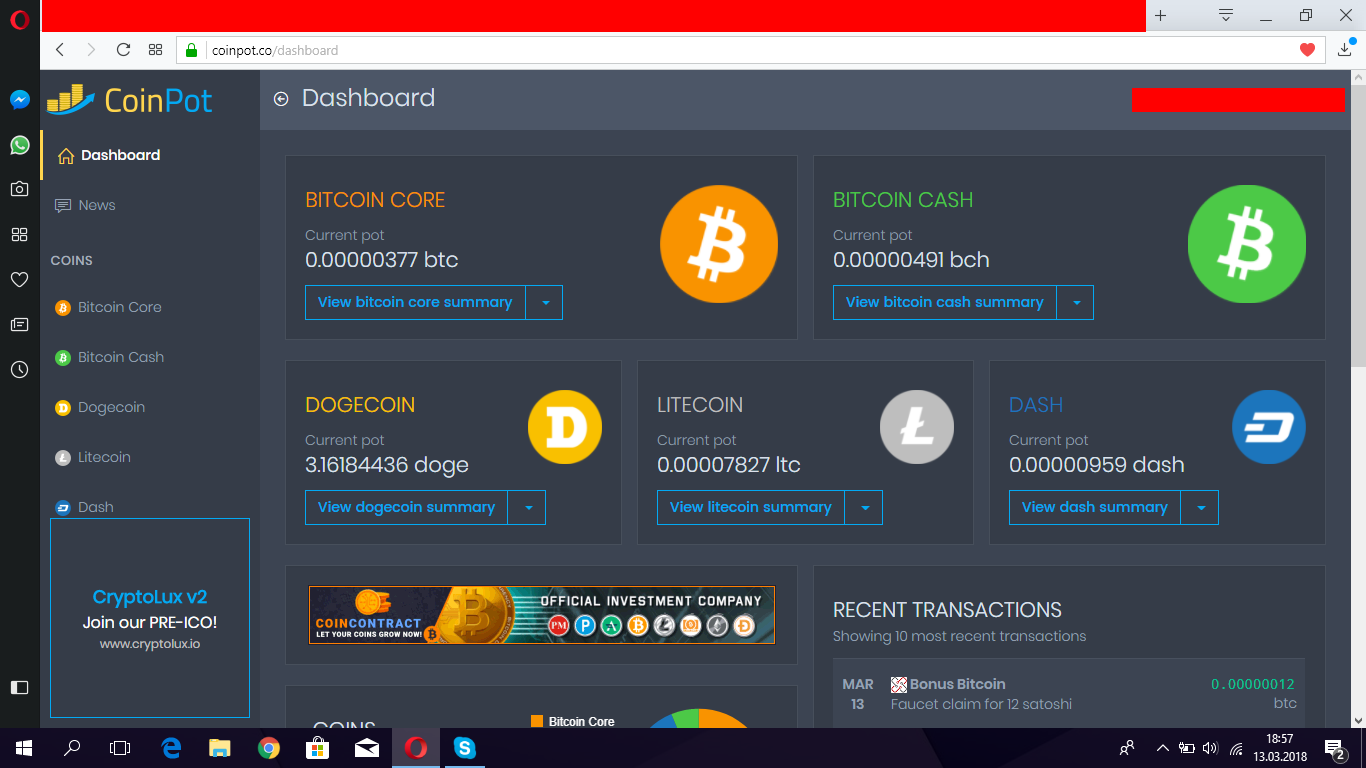Click the Bitcoin Core current pot amount
The image size is (1366, 768).
(382, 260)
